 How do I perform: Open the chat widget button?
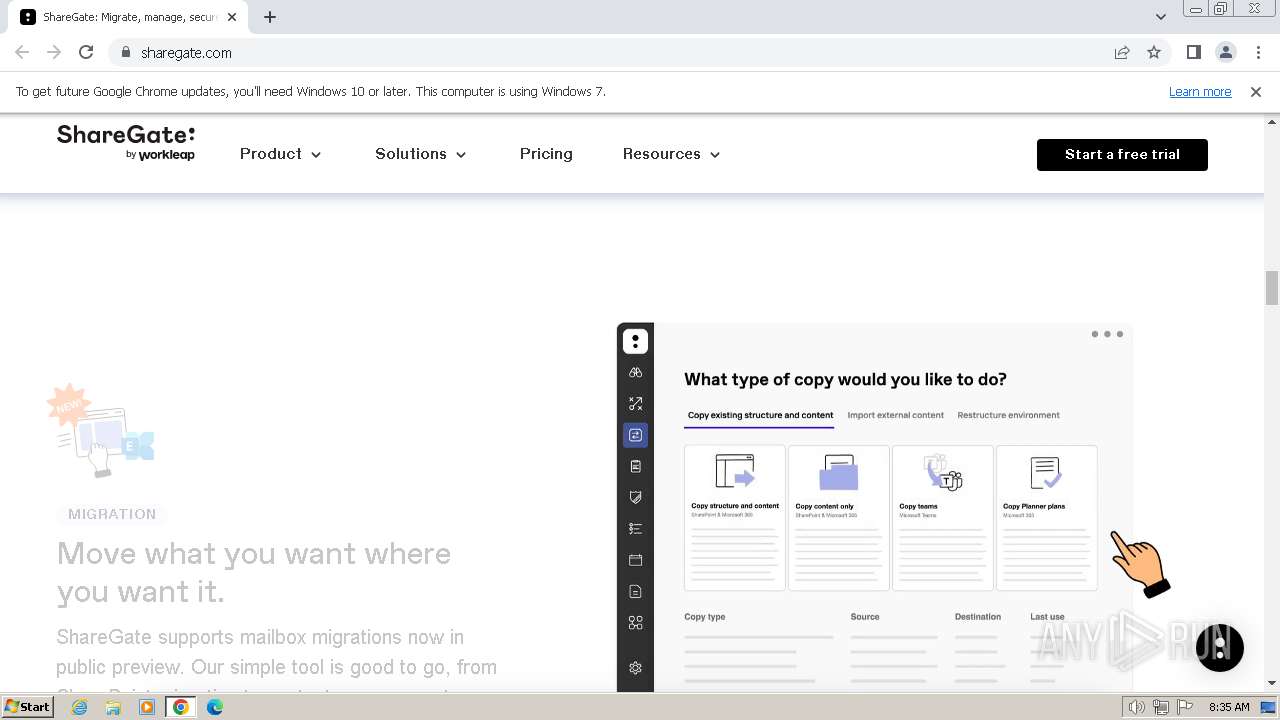tap(1219, 647)
